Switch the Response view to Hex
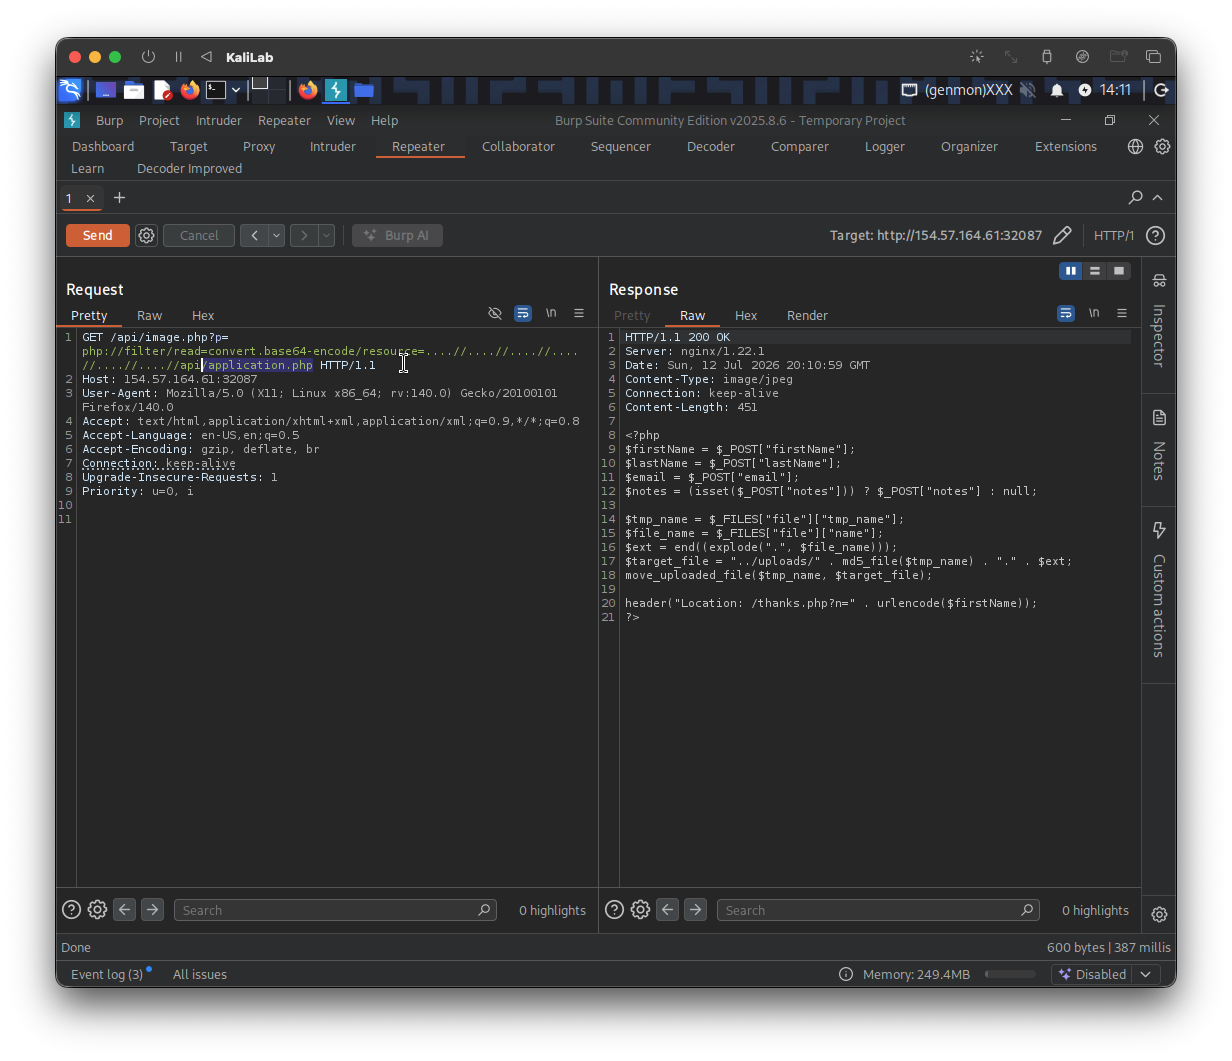 (746, 315)
